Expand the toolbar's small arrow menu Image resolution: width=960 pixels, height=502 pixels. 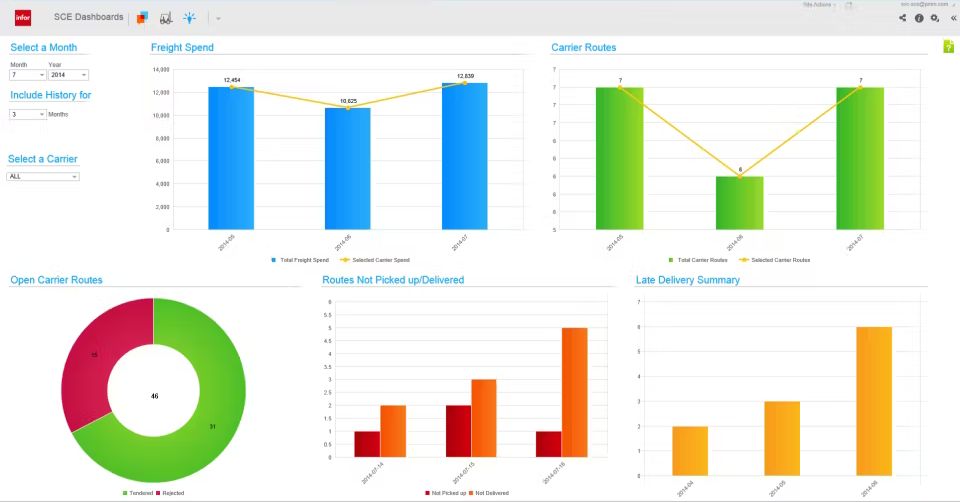218,19
